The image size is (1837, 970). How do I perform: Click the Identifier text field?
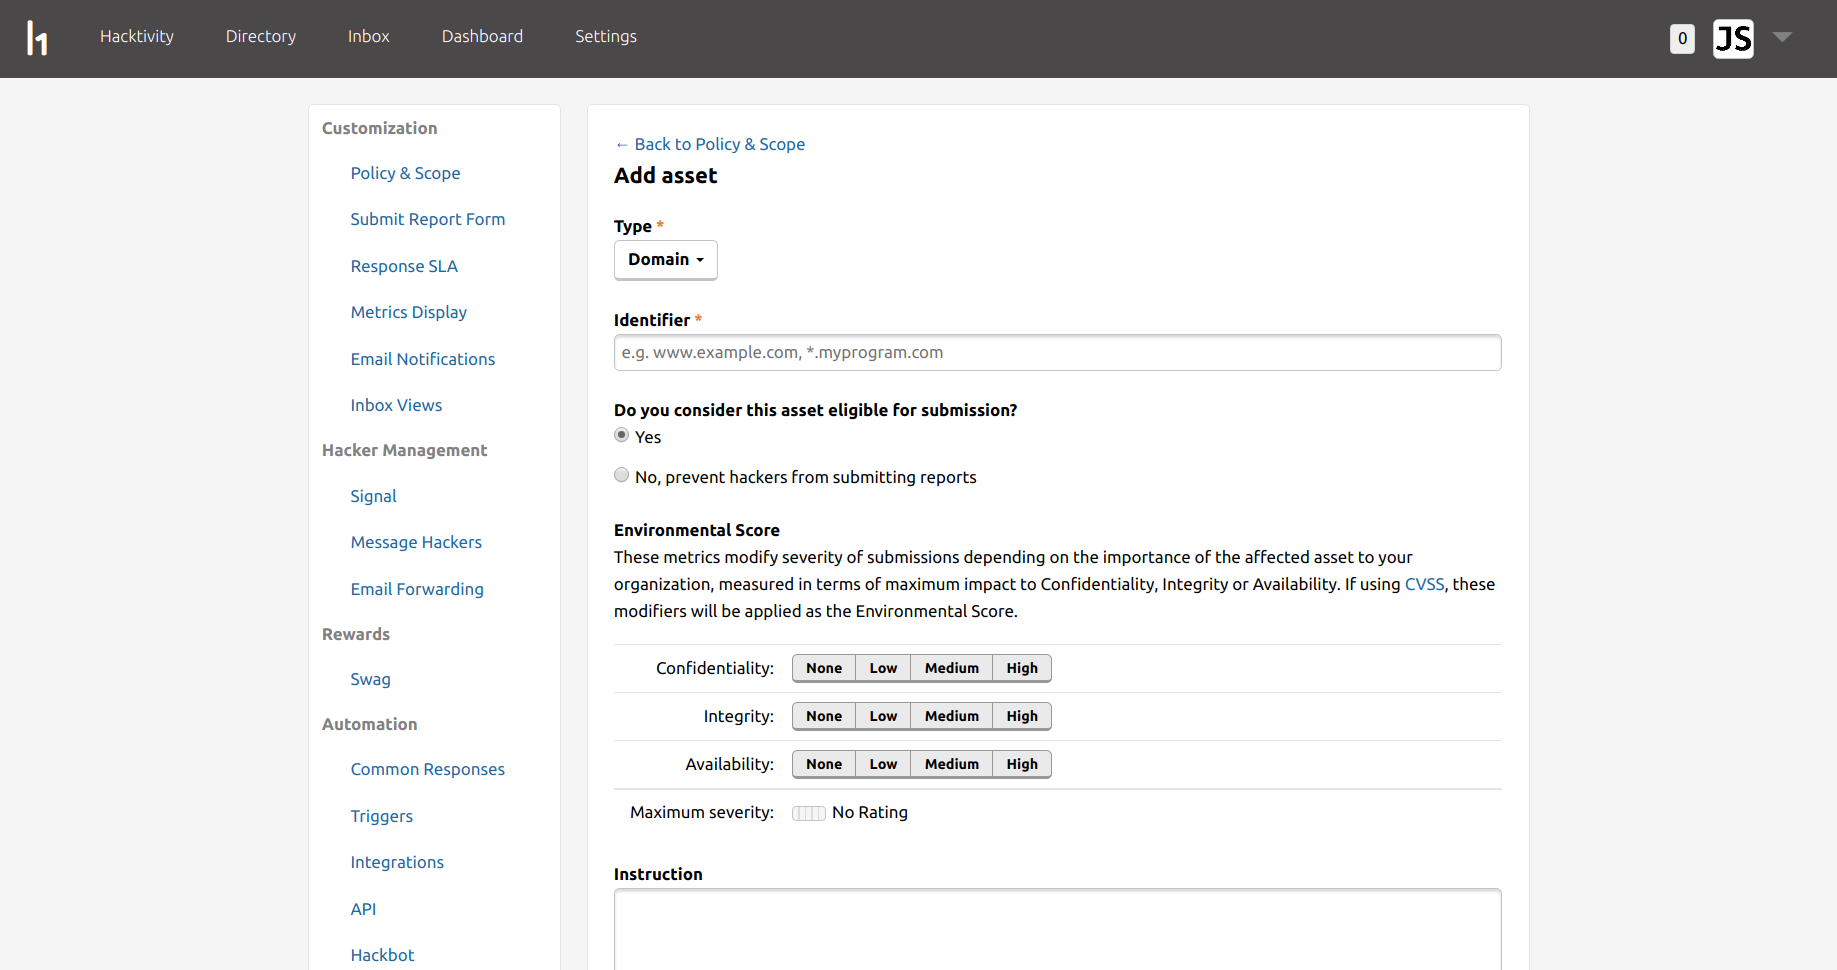click(x=1057, y=353)
